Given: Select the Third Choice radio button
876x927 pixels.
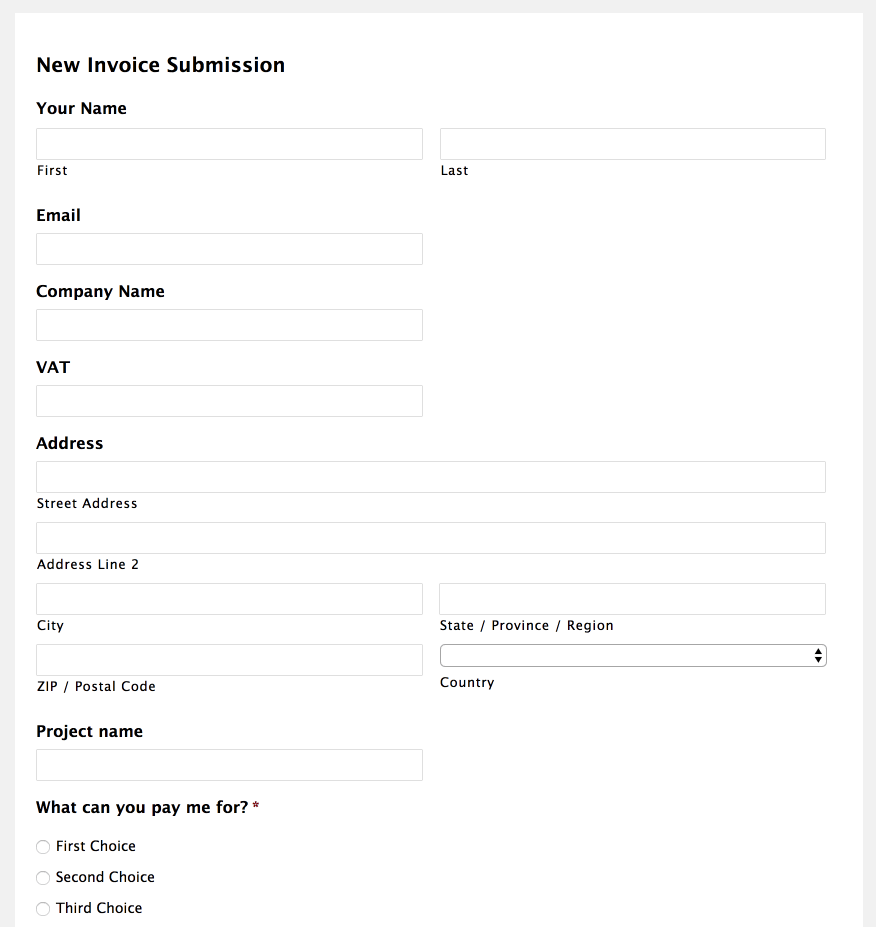Looking at the screenshot, I should click(x=43, y=909).
